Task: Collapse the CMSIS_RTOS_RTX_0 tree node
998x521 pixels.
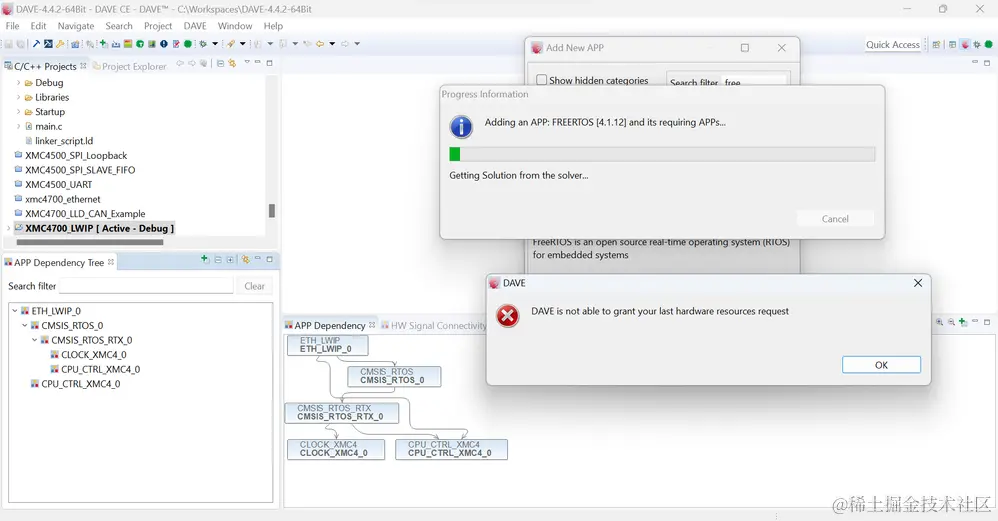Action: 35,340
